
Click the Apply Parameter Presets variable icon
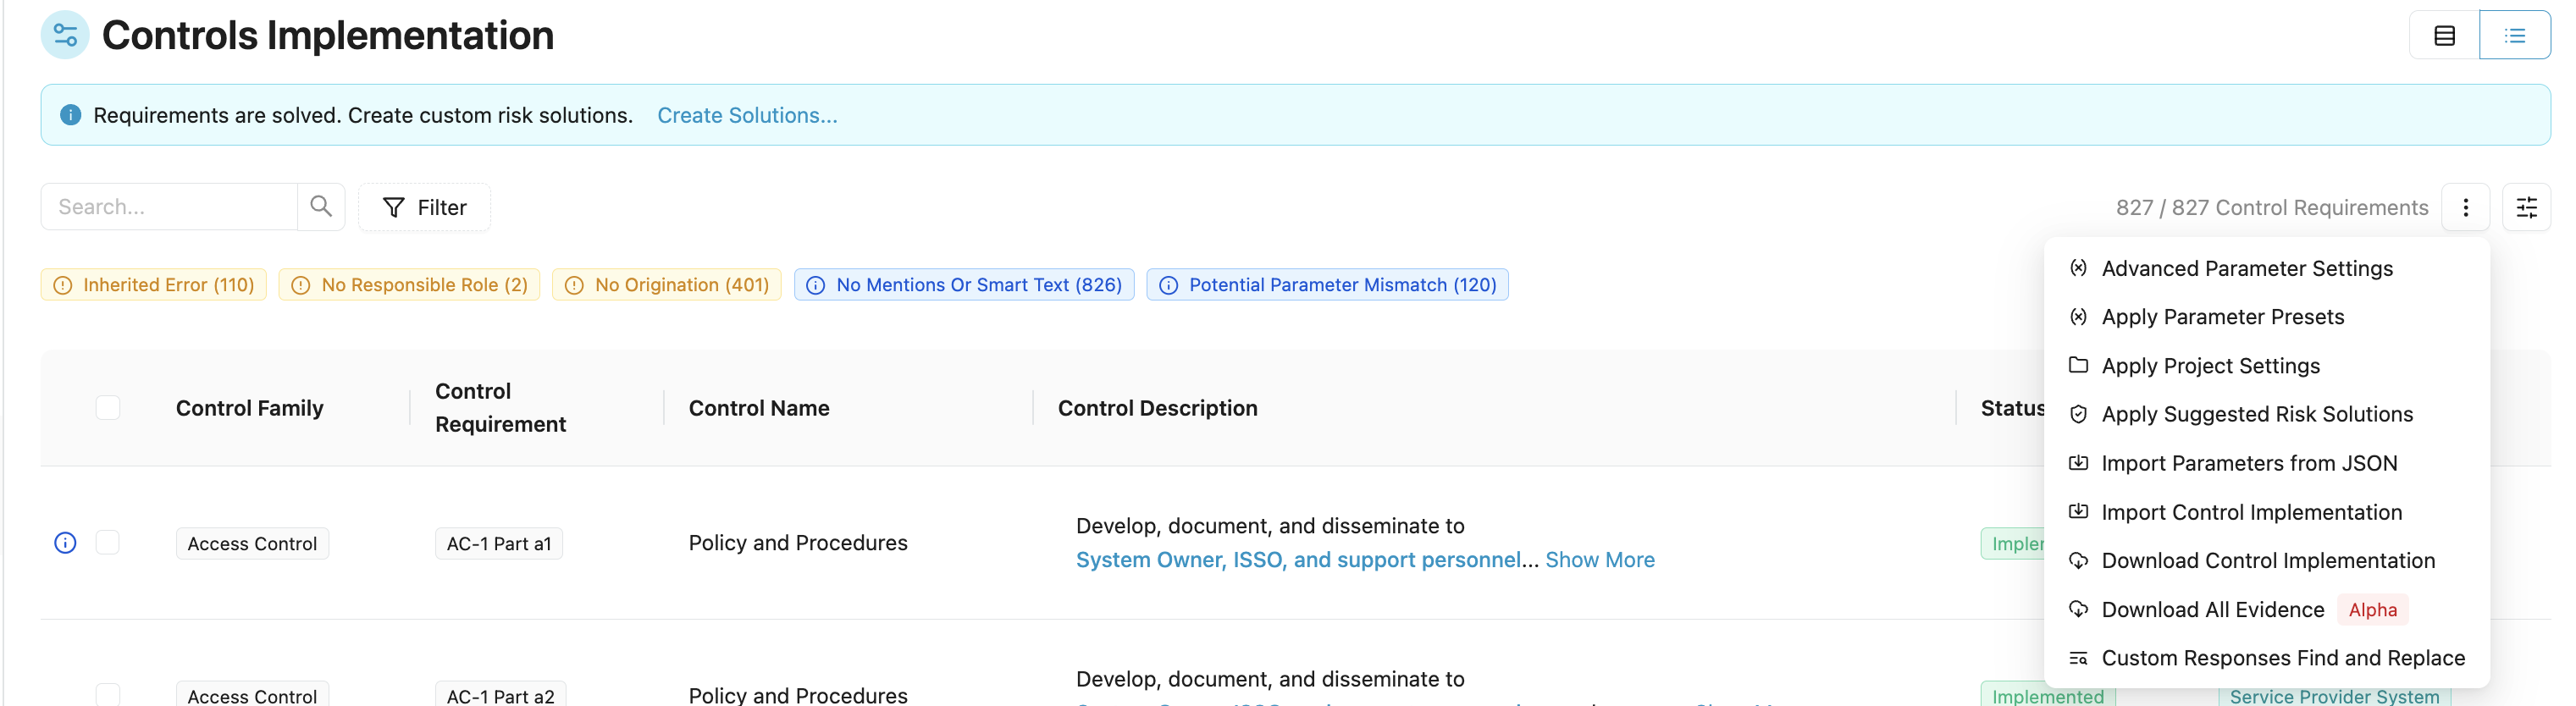pos(2078,317)
